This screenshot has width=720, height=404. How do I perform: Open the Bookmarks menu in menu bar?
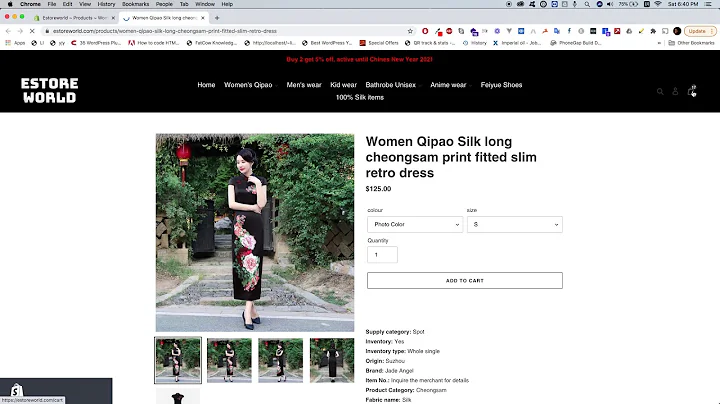point(135,4)
